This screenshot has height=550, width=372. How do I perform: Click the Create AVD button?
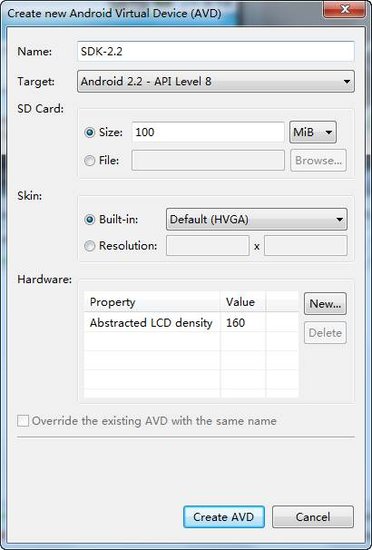(x=224, y=517)
